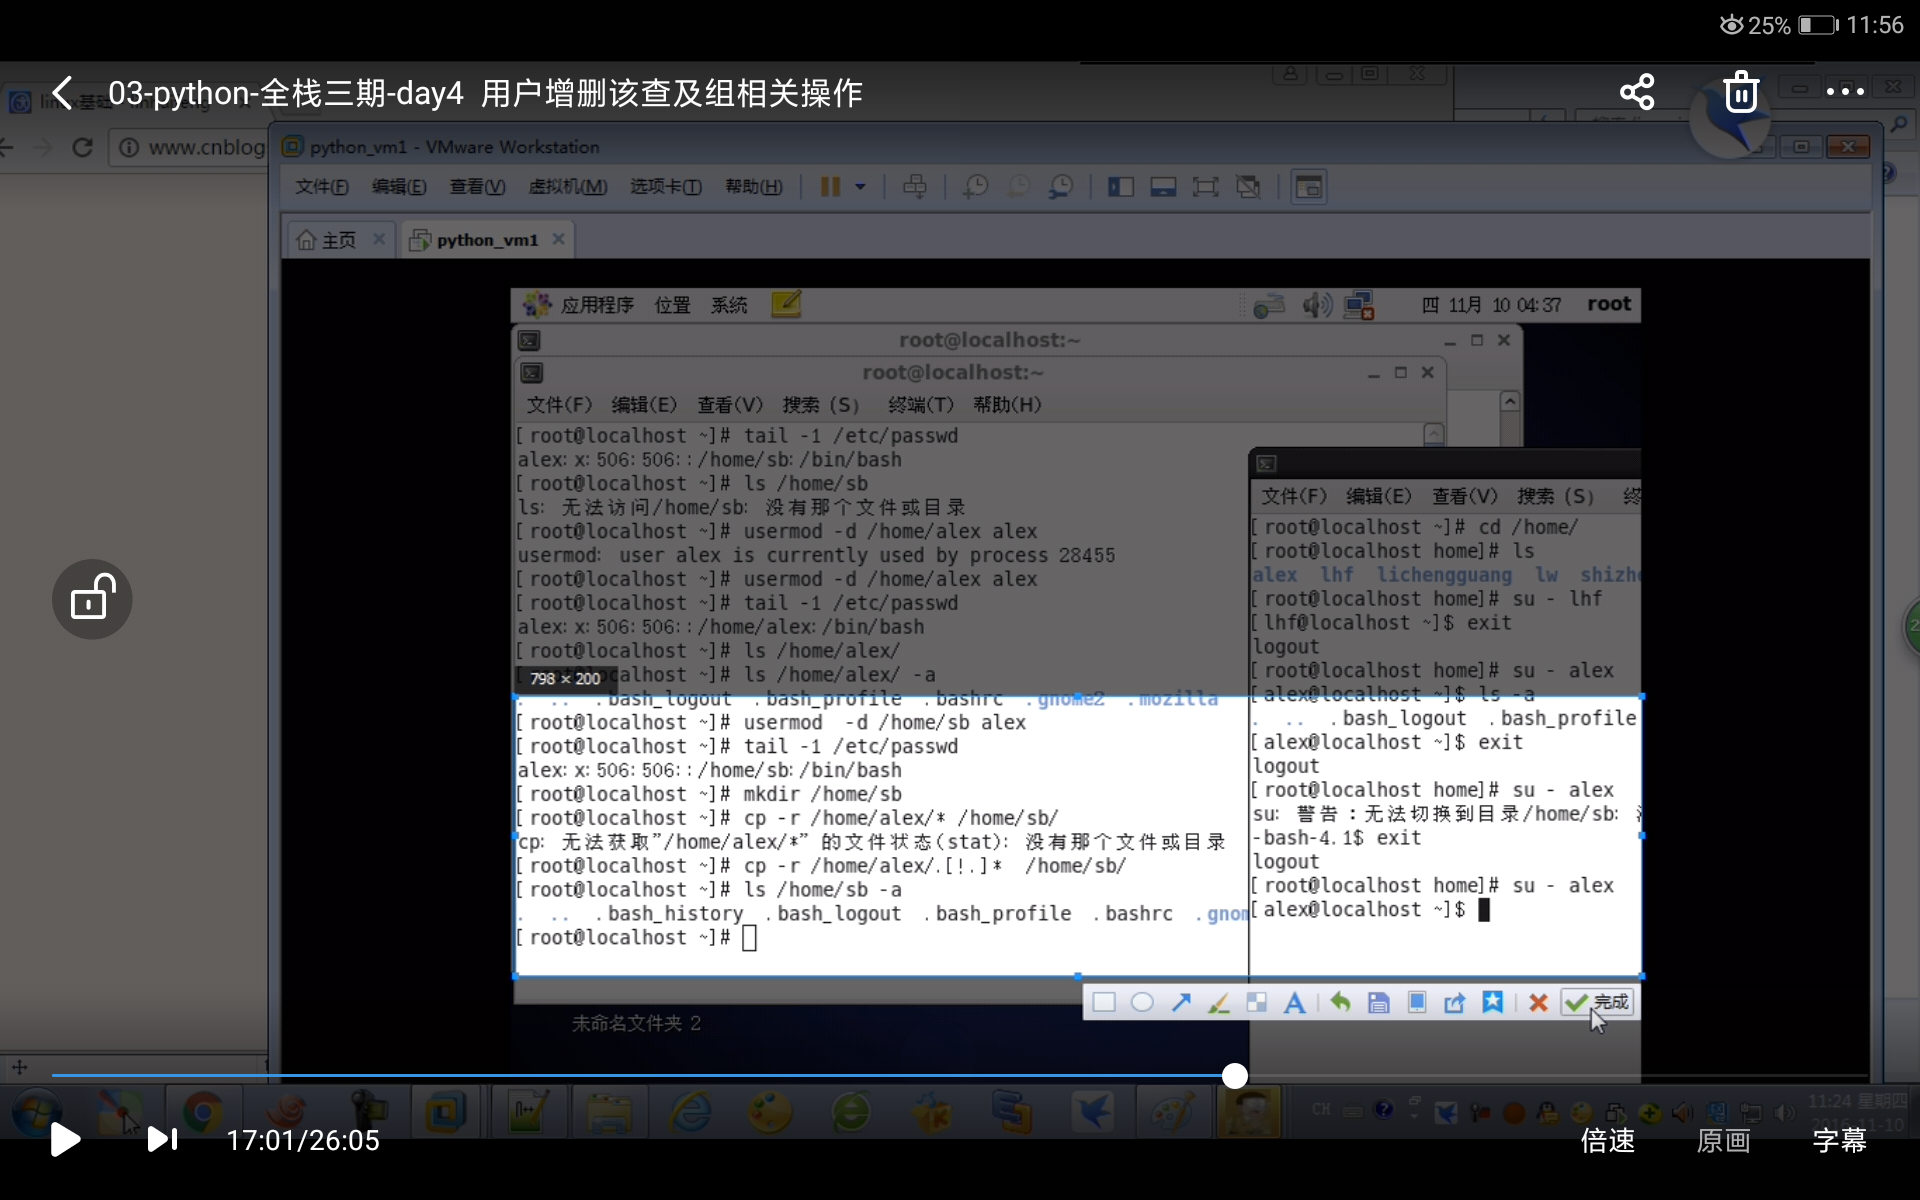The width and height of the screenshot is (1920, 1200).
Task: Open the 帮助(H) menu in the left terminal
Action: [x=1007, y=405]
